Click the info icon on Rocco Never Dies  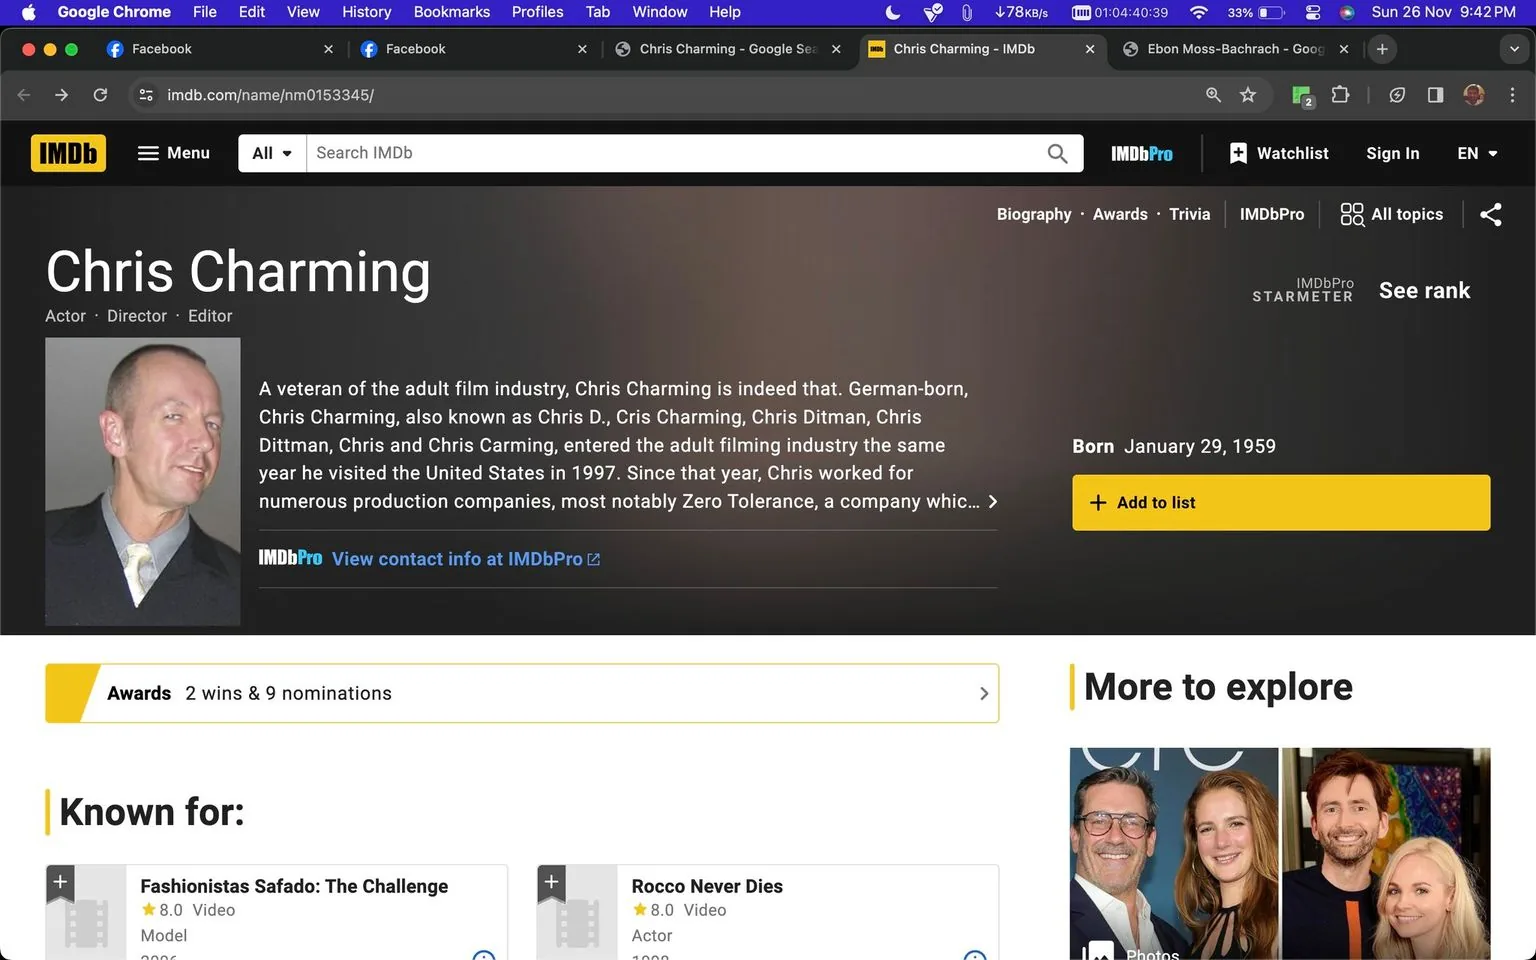(x=973, y=956)
